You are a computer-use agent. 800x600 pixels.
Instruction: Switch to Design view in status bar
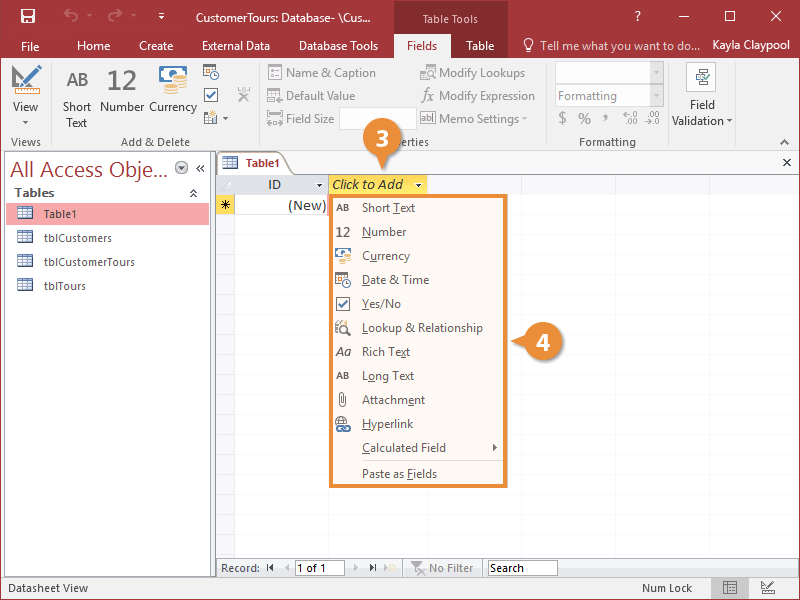[x=767, y=588]
